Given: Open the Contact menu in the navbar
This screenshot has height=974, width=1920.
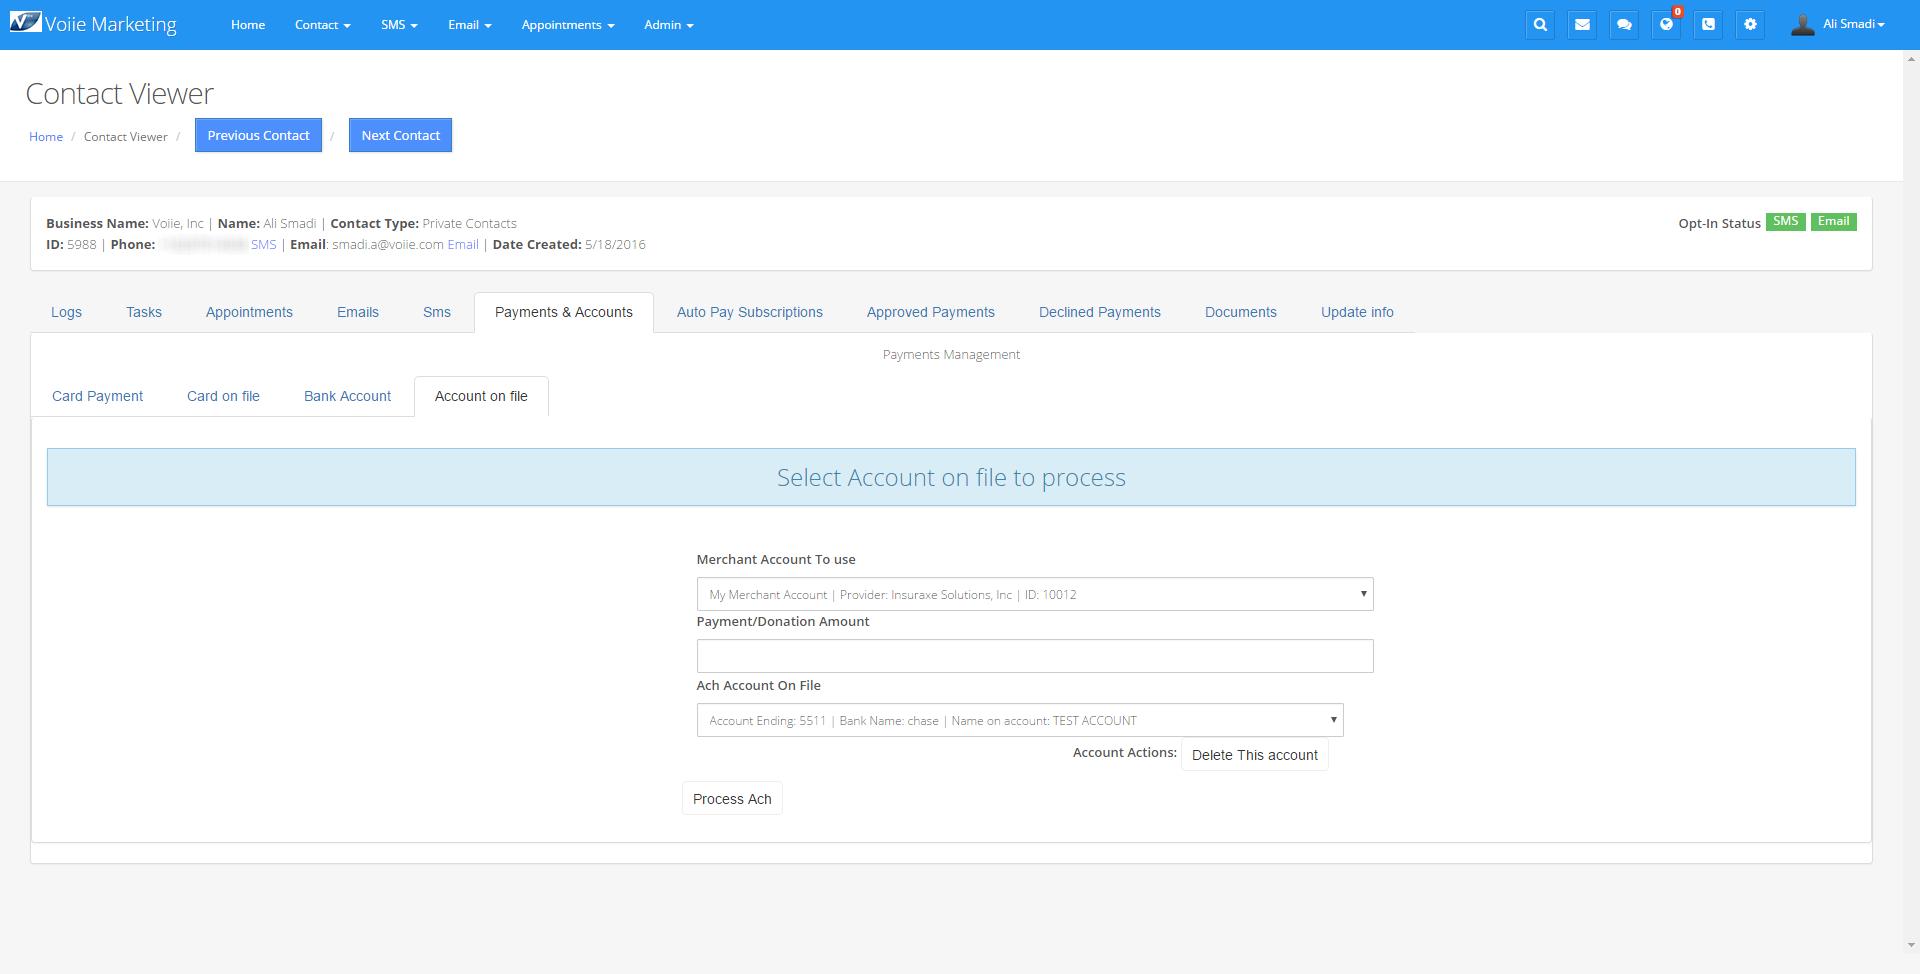Looking at the screenshot, I should 322,25.
